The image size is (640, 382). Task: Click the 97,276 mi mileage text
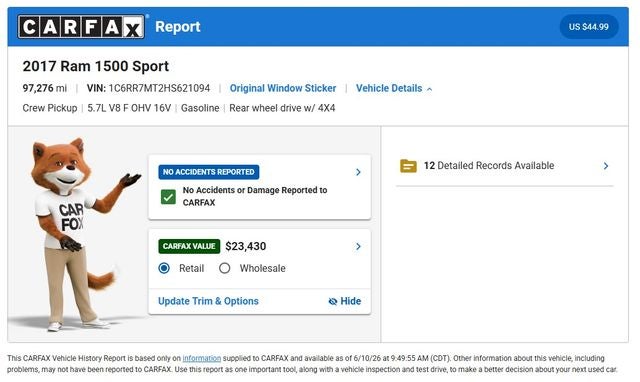(44, 88)
